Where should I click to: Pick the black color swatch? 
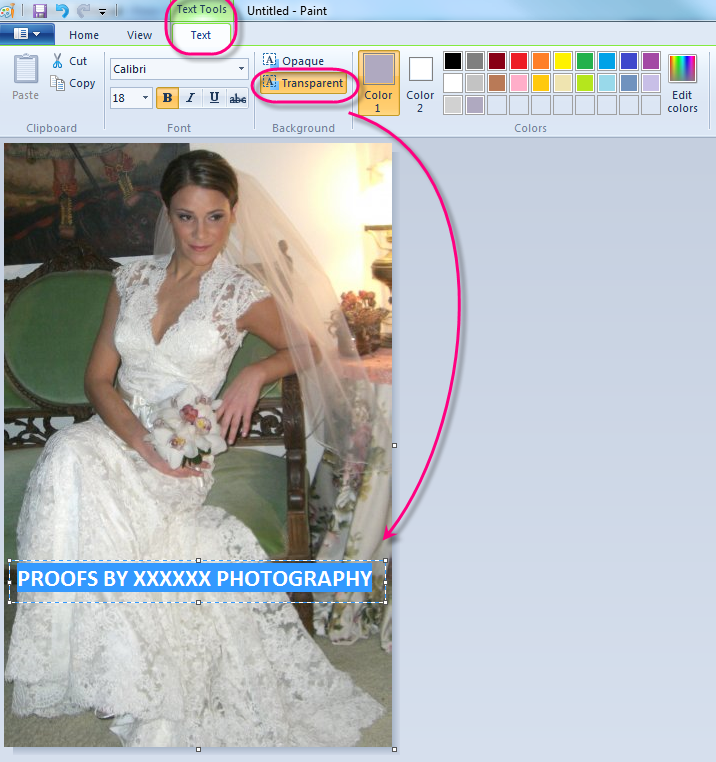(453, 61)
